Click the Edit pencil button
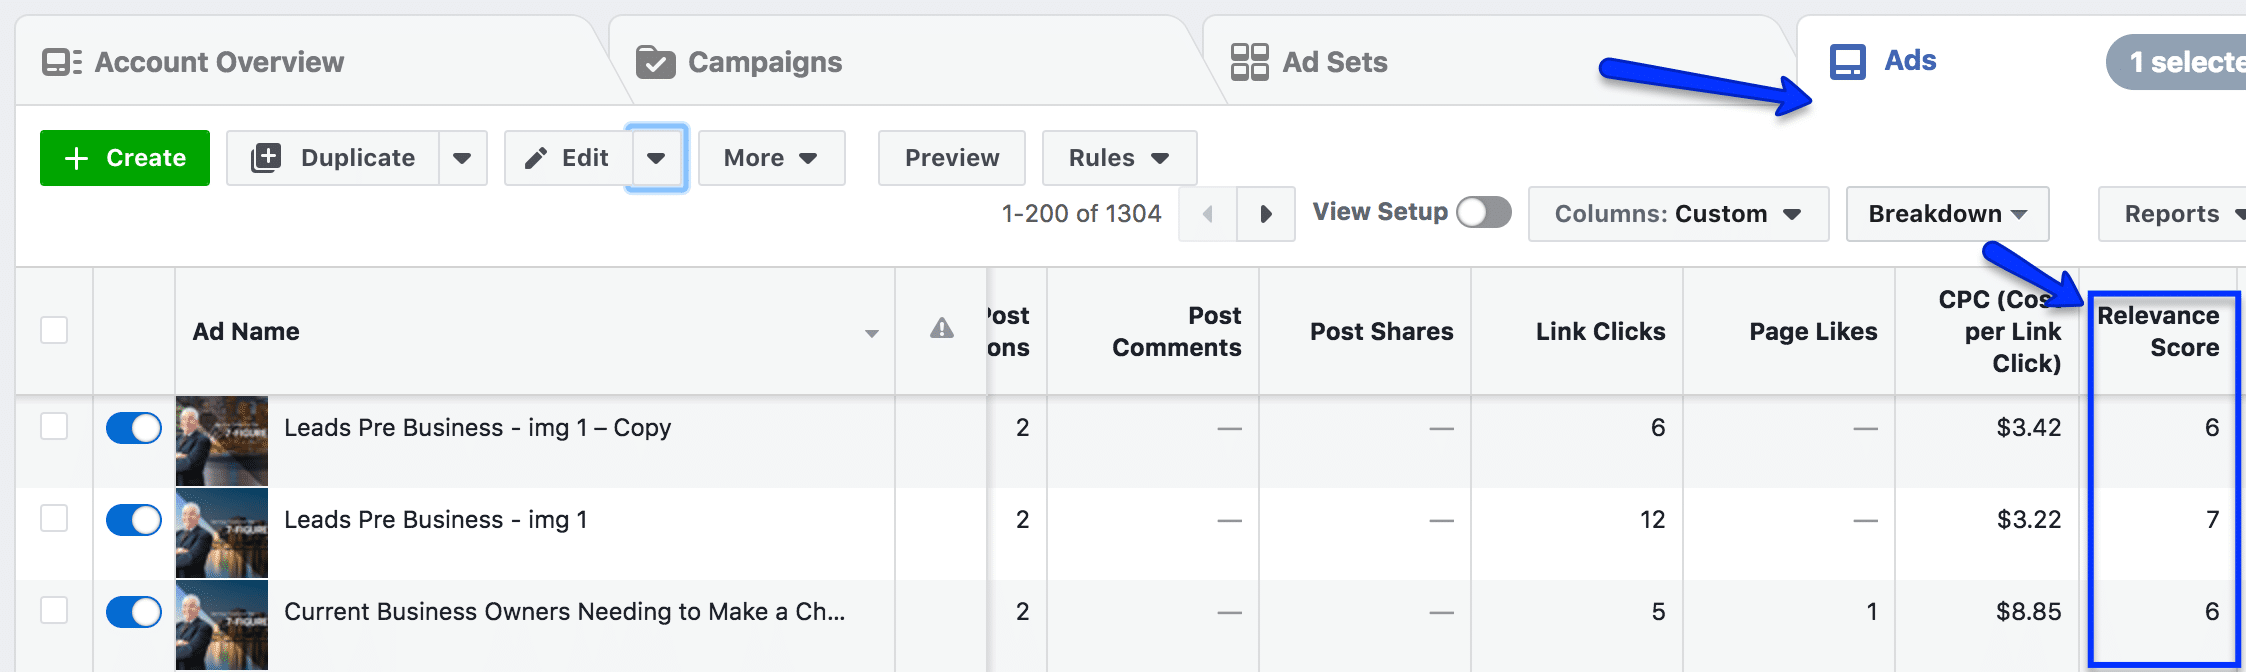 pyautogui.click(x=567, y=158)
